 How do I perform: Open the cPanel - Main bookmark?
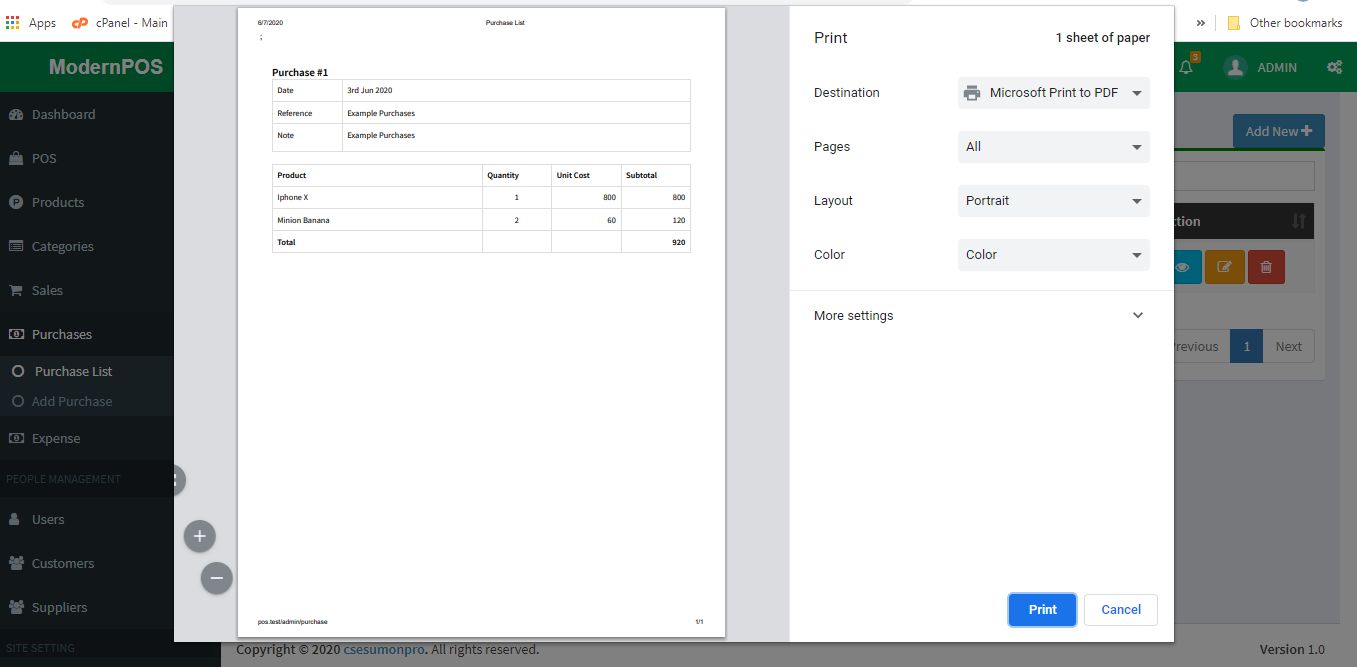click(x=120, y=22)
